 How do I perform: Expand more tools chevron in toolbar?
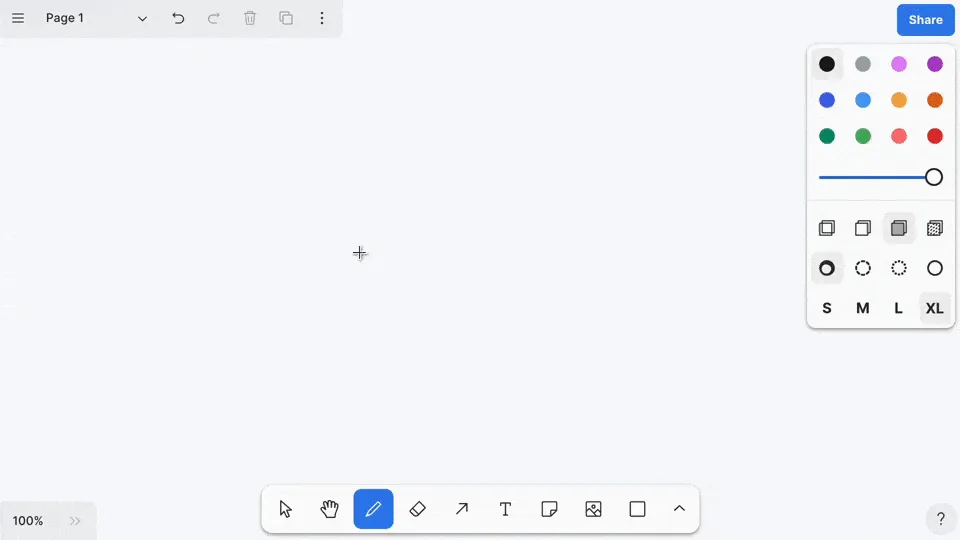(679, 509)
